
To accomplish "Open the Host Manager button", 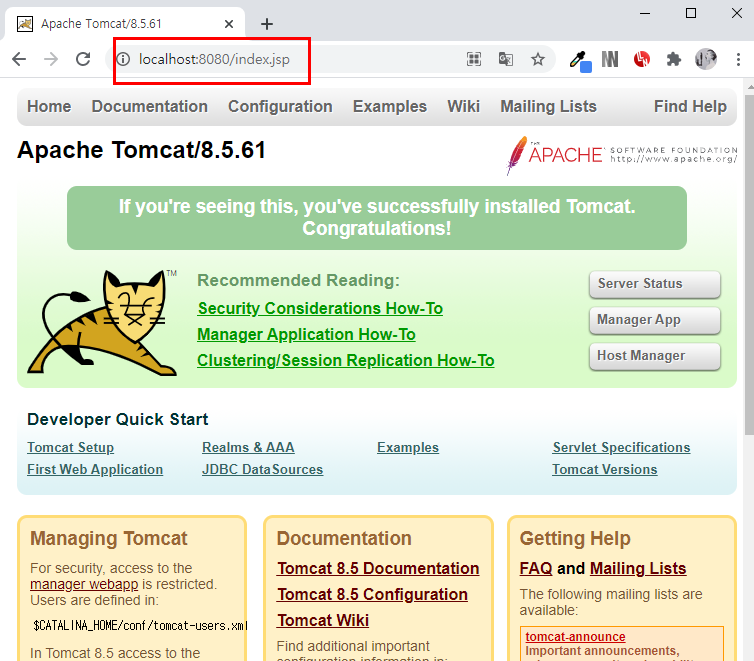I will pyautogui.click(x=655, y=356).
